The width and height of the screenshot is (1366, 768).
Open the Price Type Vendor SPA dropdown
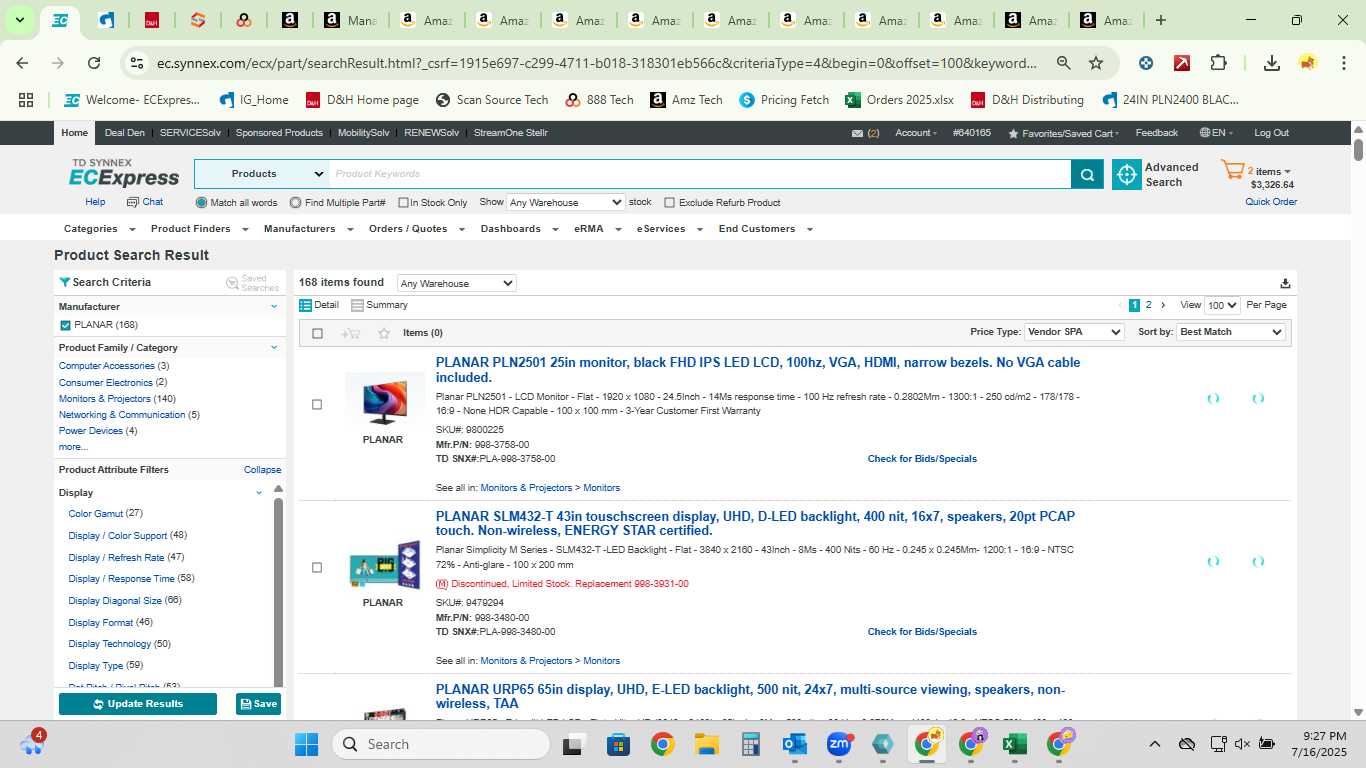coord(1074,332)
